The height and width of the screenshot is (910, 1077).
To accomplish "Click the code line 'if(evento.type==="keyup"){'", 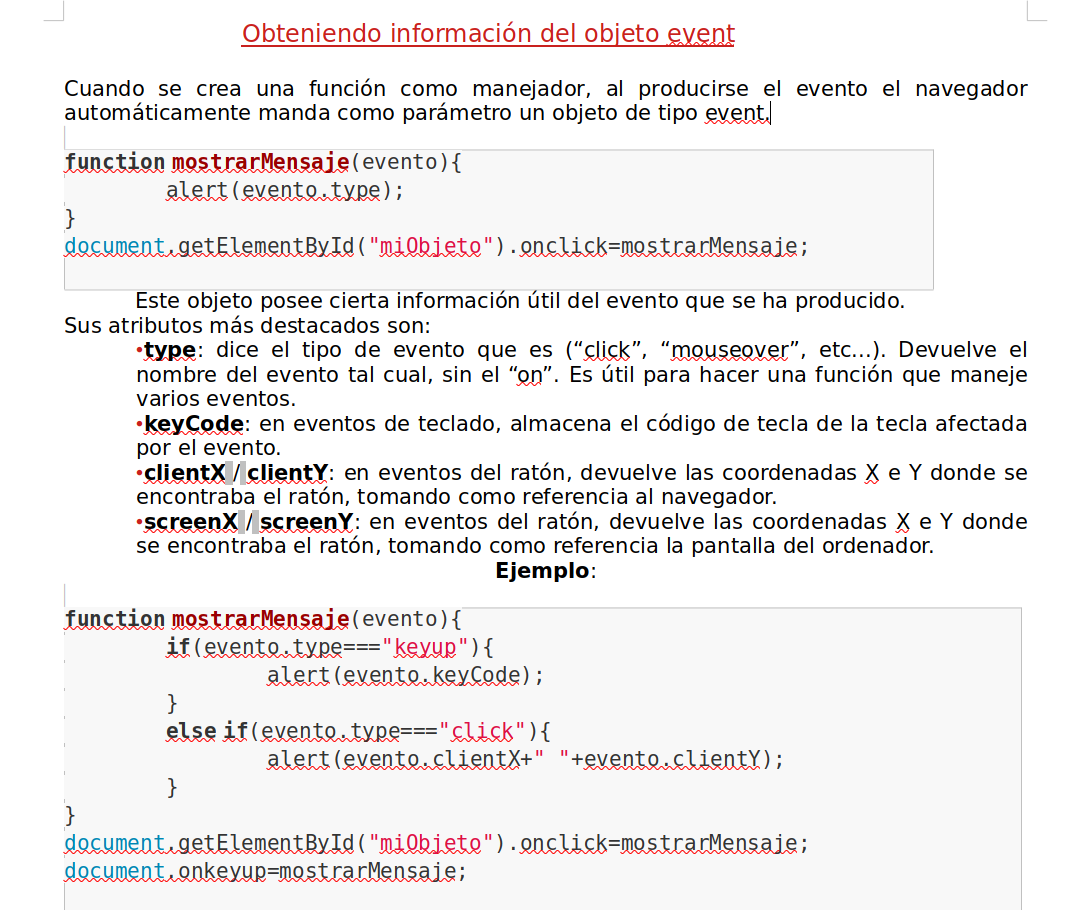I will click(330, 647).
